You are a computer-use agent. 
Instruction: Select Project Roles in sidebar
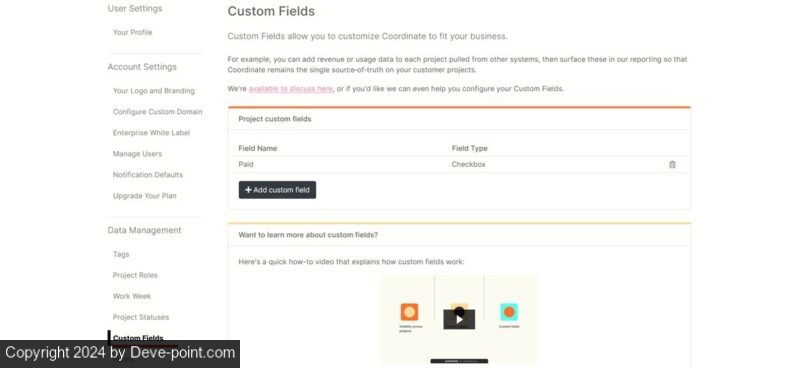[135, 275]
